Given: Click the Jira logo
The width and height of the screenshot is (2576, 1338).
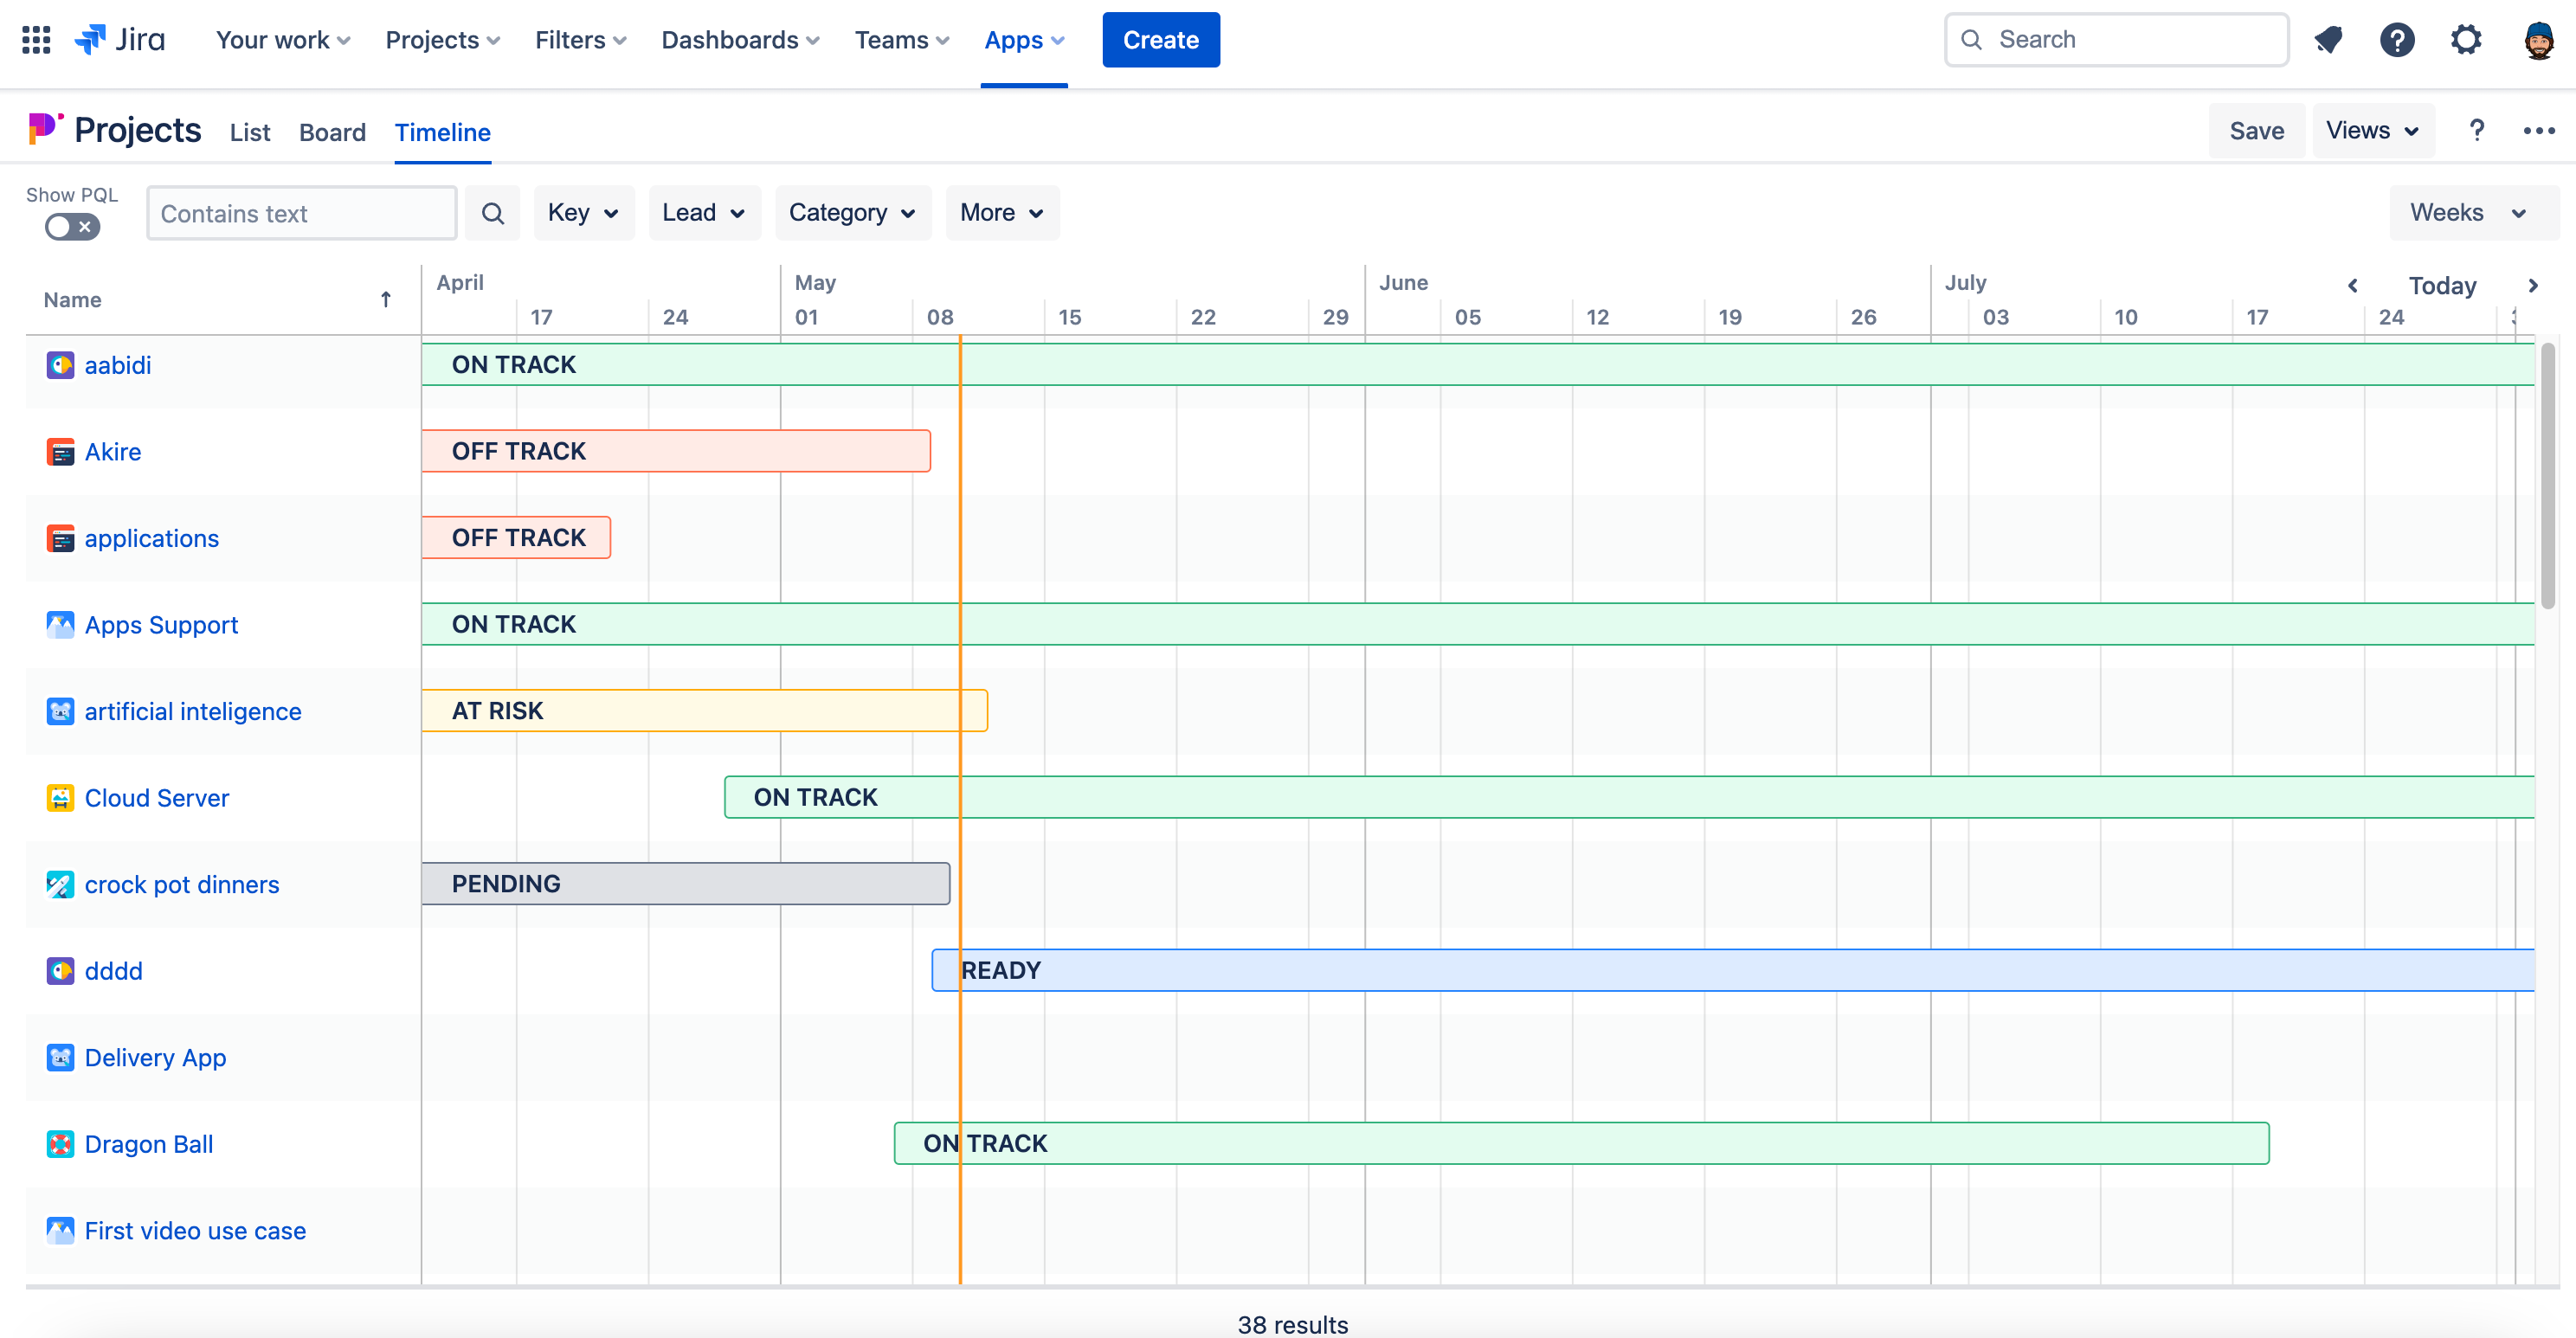Looking at the screenshot, I should click(x=120, y=40).
